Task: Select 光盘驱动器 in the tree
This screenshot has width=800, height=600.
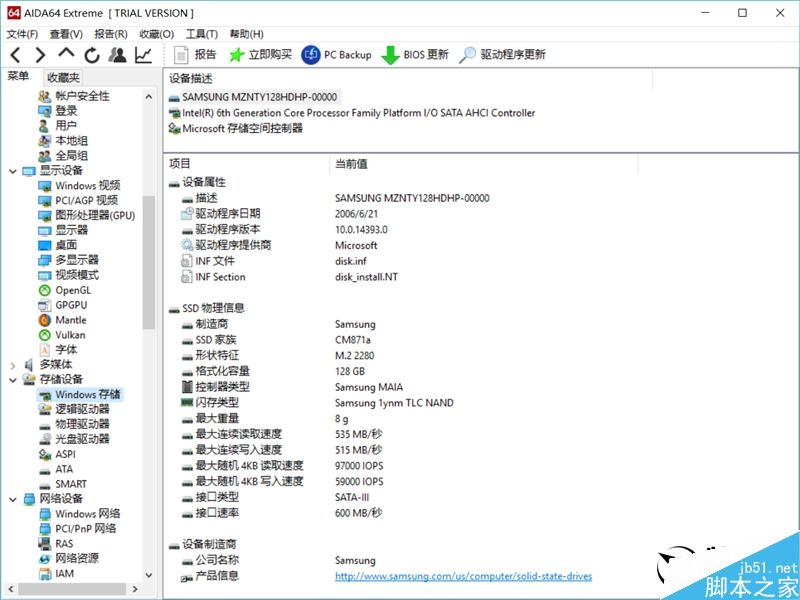Action: (74, 439)
